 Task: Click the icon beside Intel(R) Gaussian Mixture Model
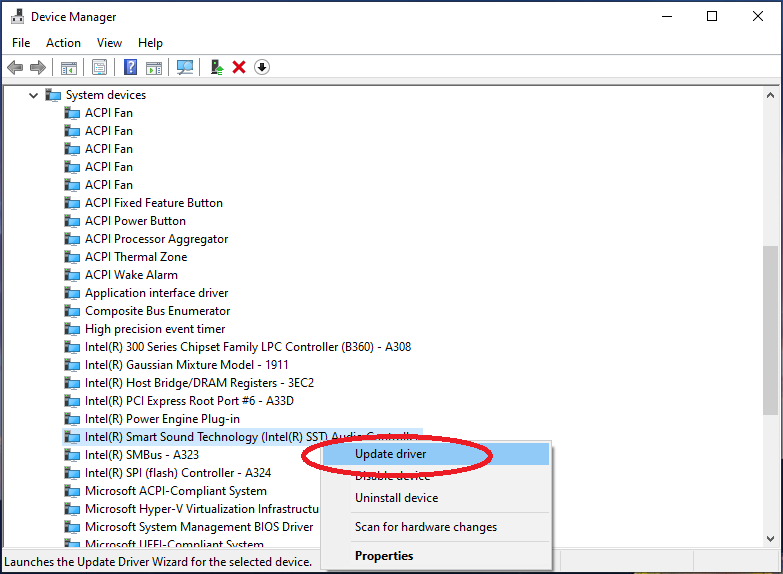tap(72, 365)
